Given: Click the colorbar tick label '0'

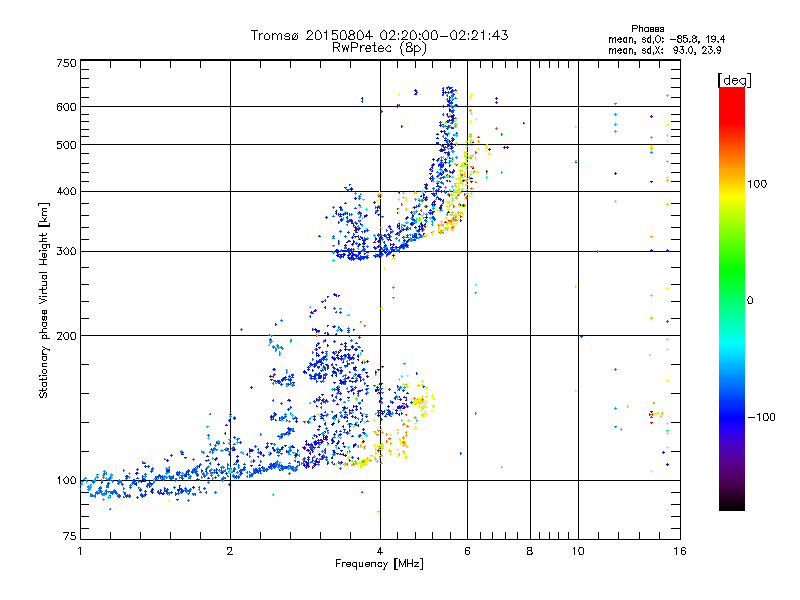Looking at the screenshot, I should pos(750,301).
